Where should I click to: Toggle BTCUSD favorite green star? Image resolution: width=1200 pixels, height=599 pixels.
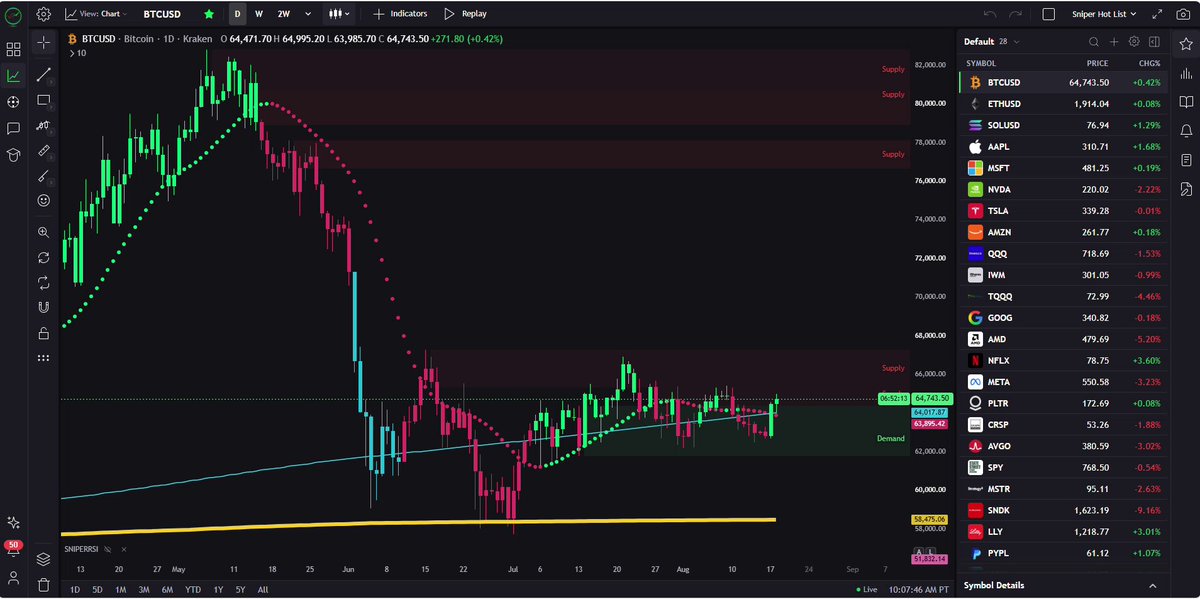click(209, 14)
